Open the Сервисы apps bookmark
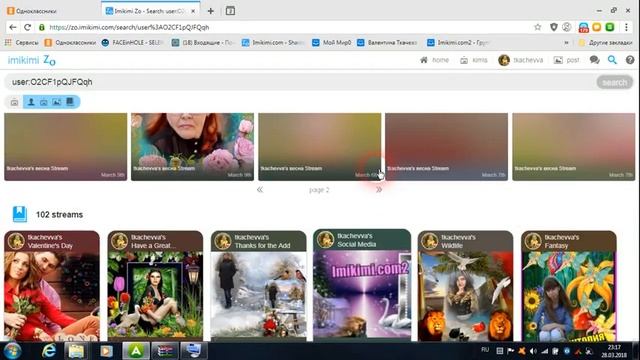640x360 pixels. pyautogui.click(x=22, y=42)
